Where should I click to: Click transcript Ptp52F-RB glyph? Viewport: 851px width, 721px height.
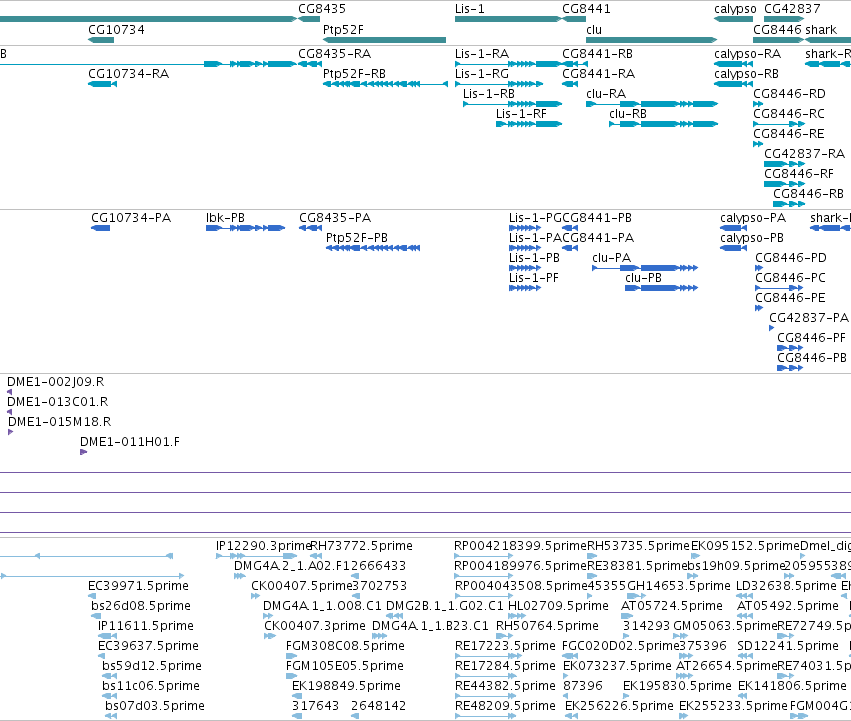[385, 84]
